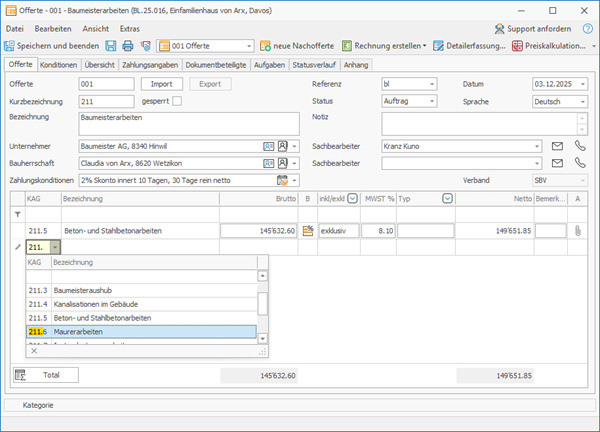Expand the Unternehmer field dropdown arrow
The image size is (600, 432).
point(294,147)
